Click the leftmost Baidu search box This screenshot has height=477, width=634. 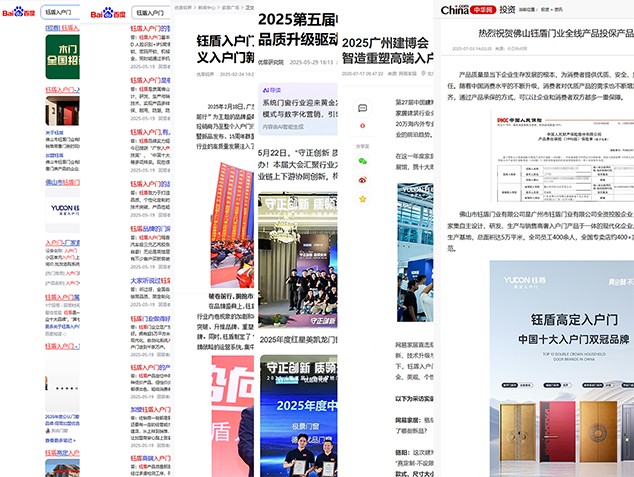[66, 13]
